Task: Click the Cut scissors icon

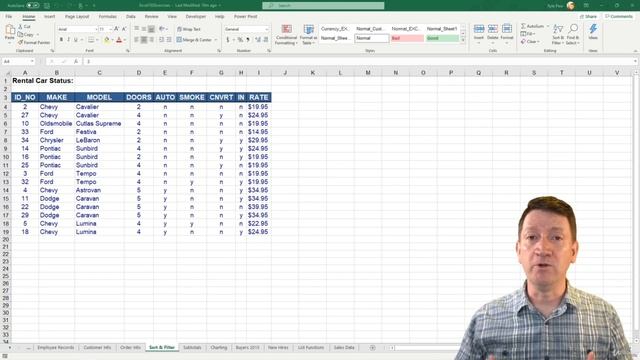Action: 20,27
